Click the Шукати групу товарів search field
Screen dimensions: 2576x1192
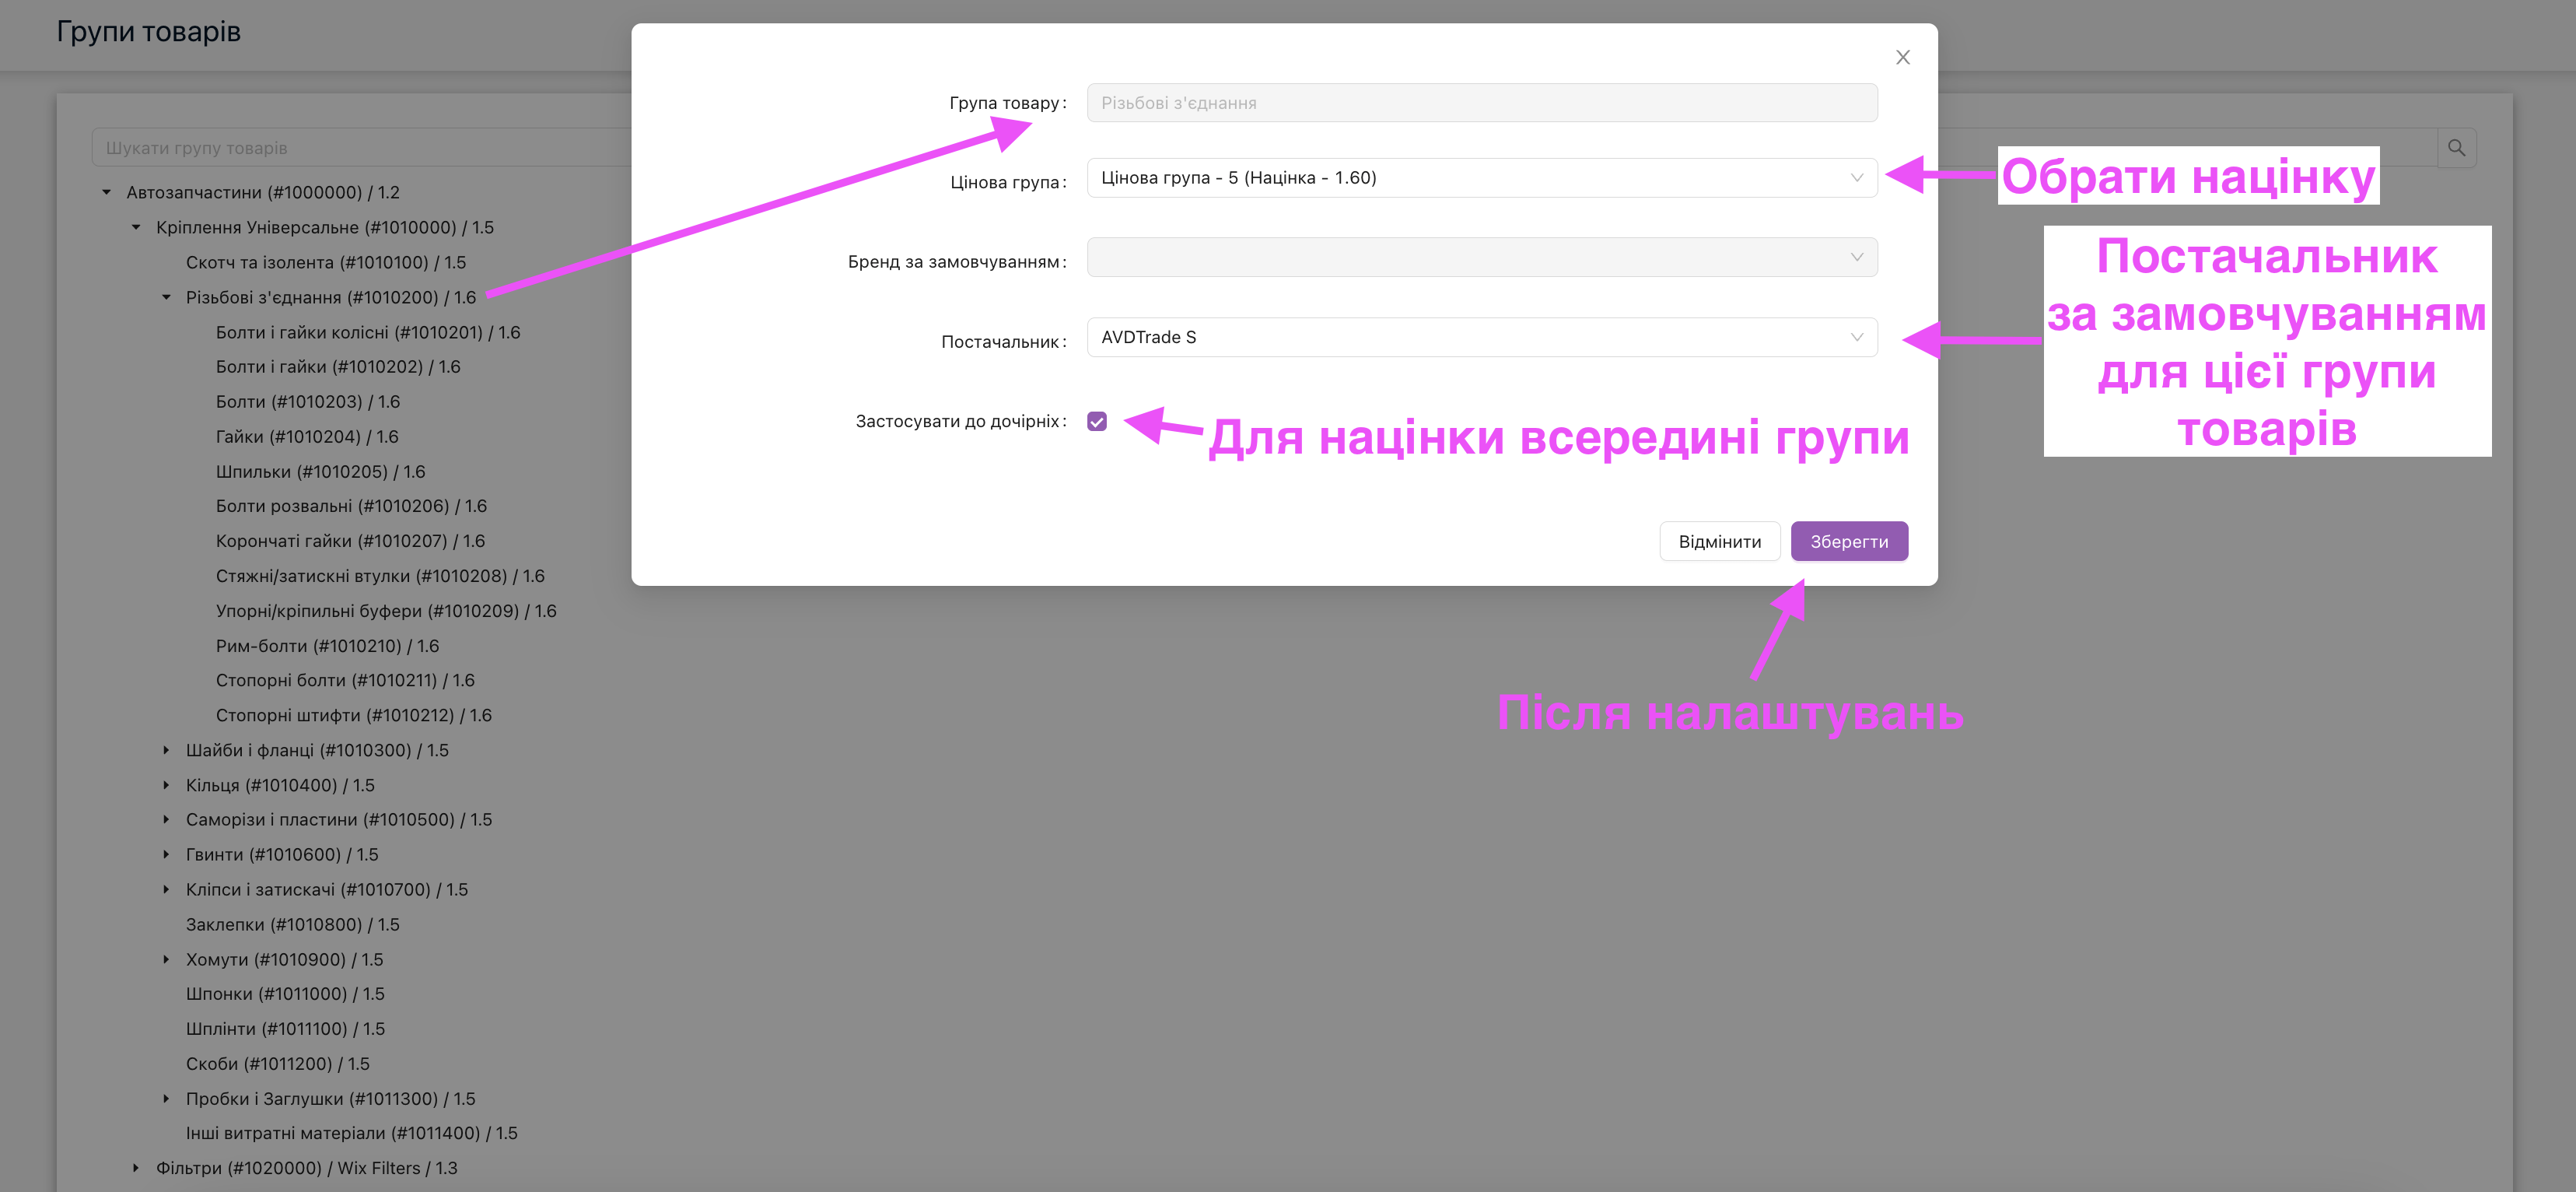coord(360,148)
